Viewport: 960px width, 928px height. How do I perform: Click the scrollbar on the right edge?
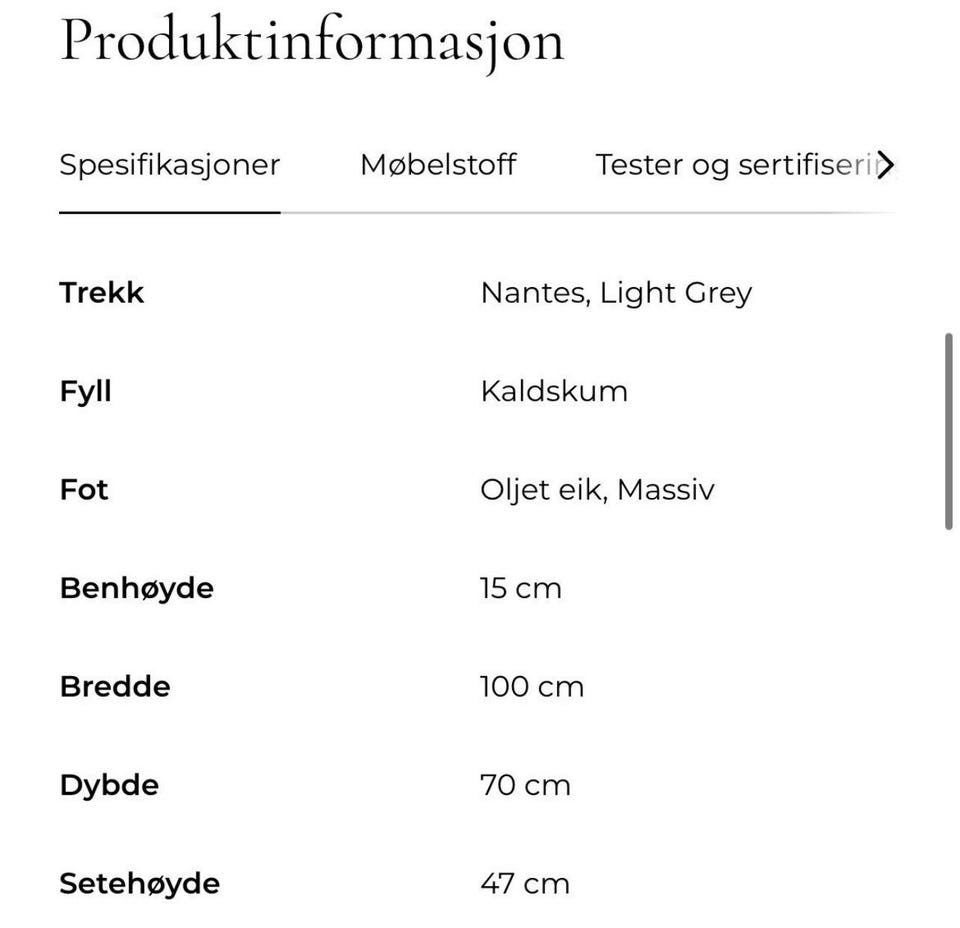[x=950, y=430]
